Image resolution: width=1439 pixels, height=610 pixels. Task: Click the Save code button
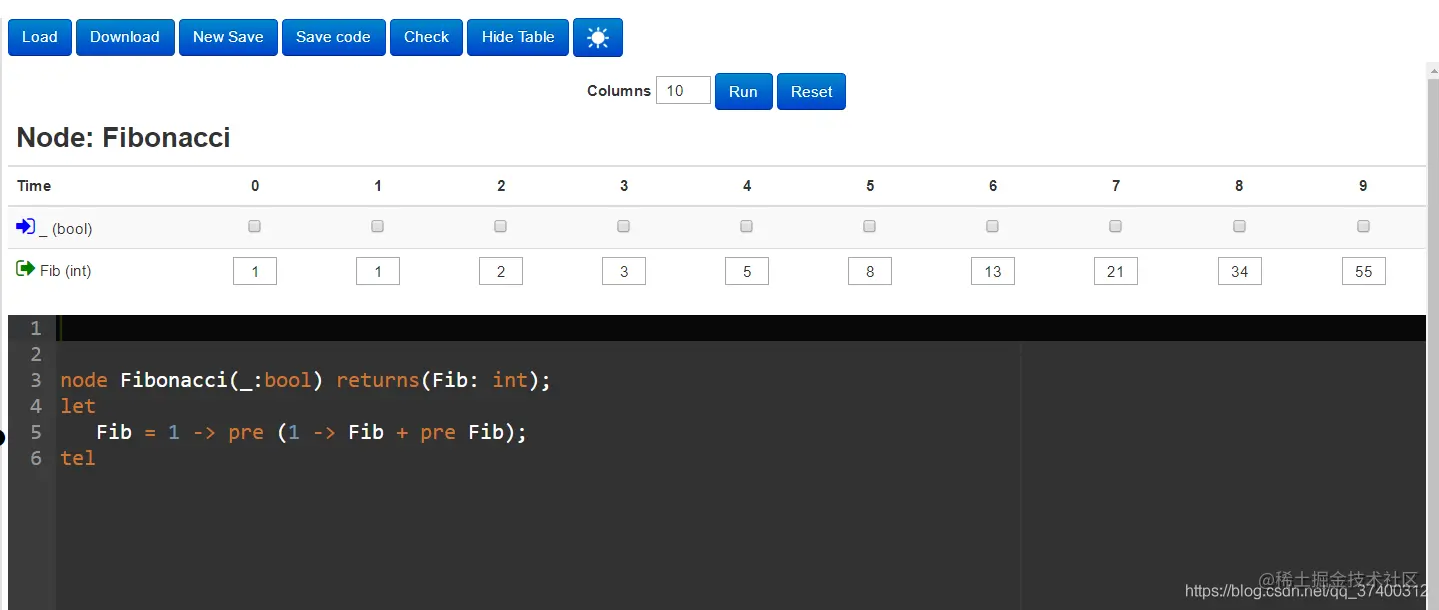[334, 37]
